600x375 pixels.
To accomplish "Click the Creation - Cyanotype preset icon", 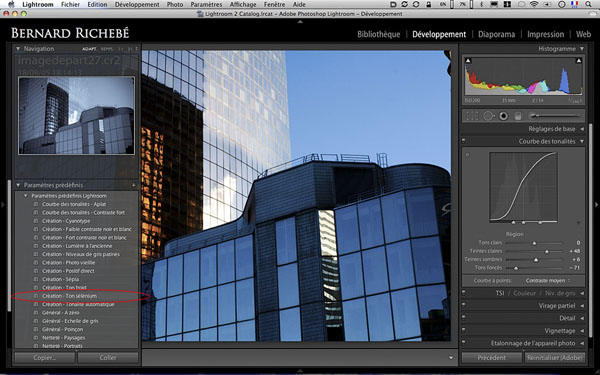I will pos(36,221).
